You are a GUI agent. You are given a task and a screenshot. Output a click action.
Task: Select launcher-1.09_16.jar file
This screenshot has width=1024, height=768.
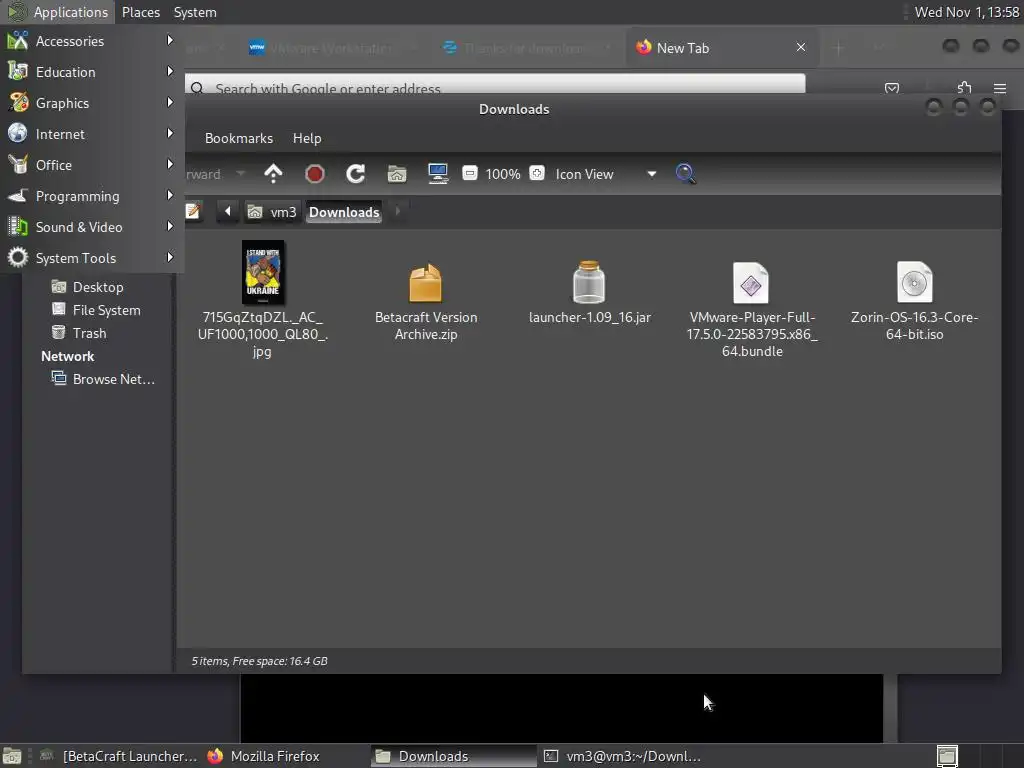(x=589, y=293)
